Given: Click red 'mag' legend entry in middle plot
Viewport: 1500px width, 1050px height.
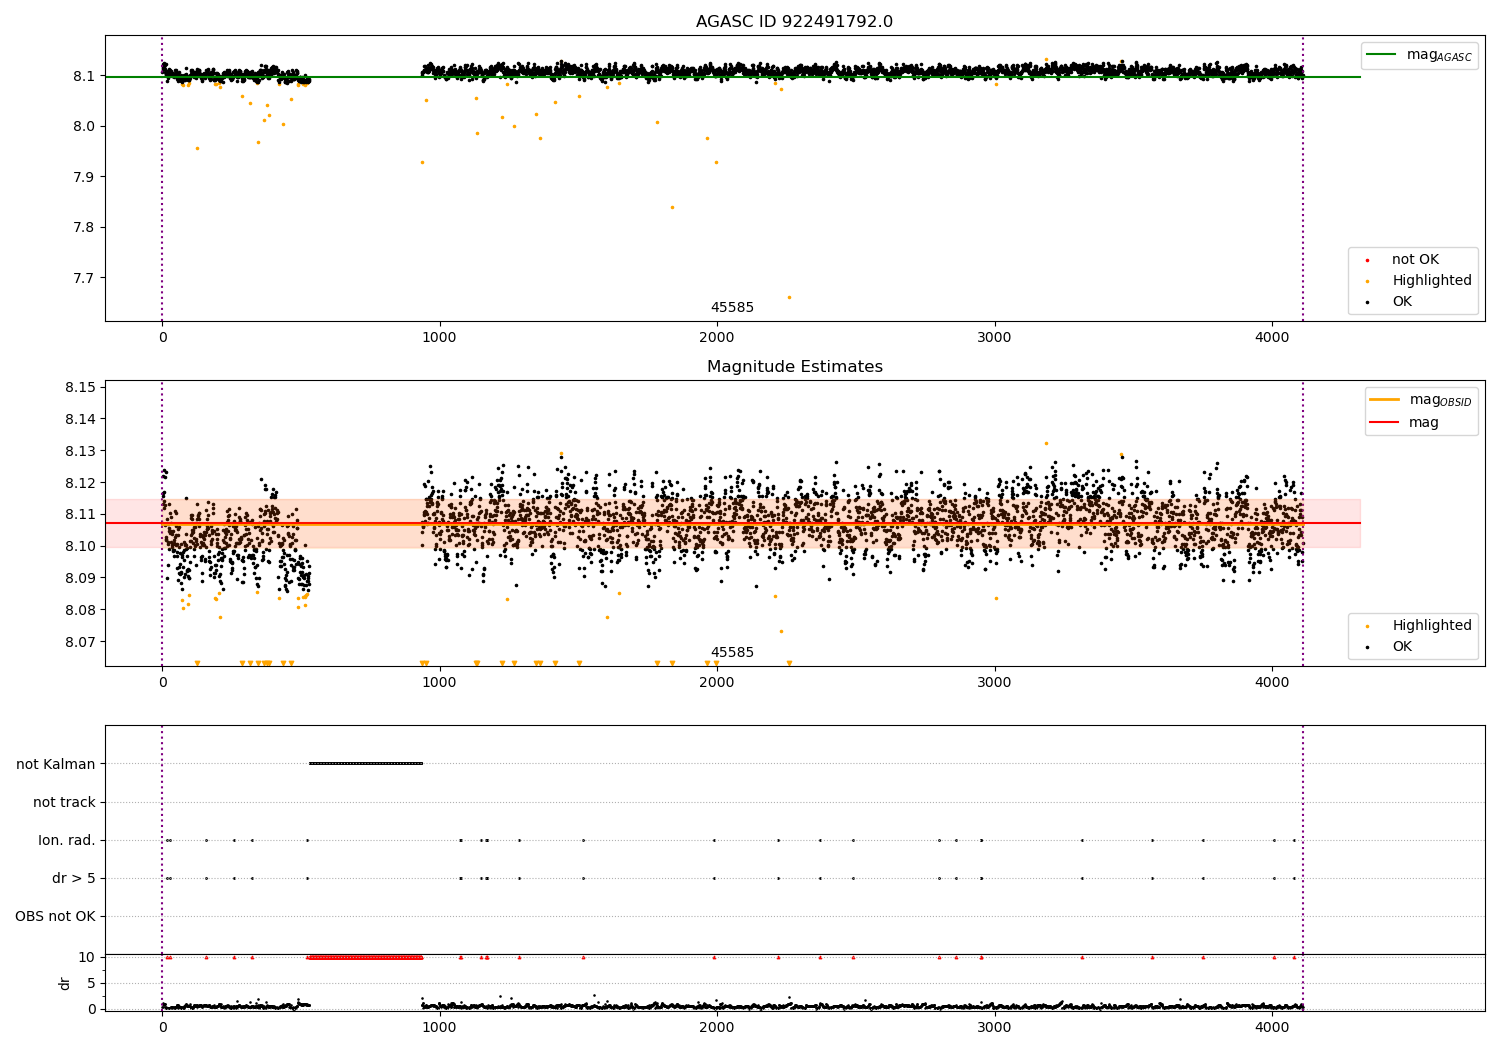Looking at the screenshot, I should click(1423, 423).
